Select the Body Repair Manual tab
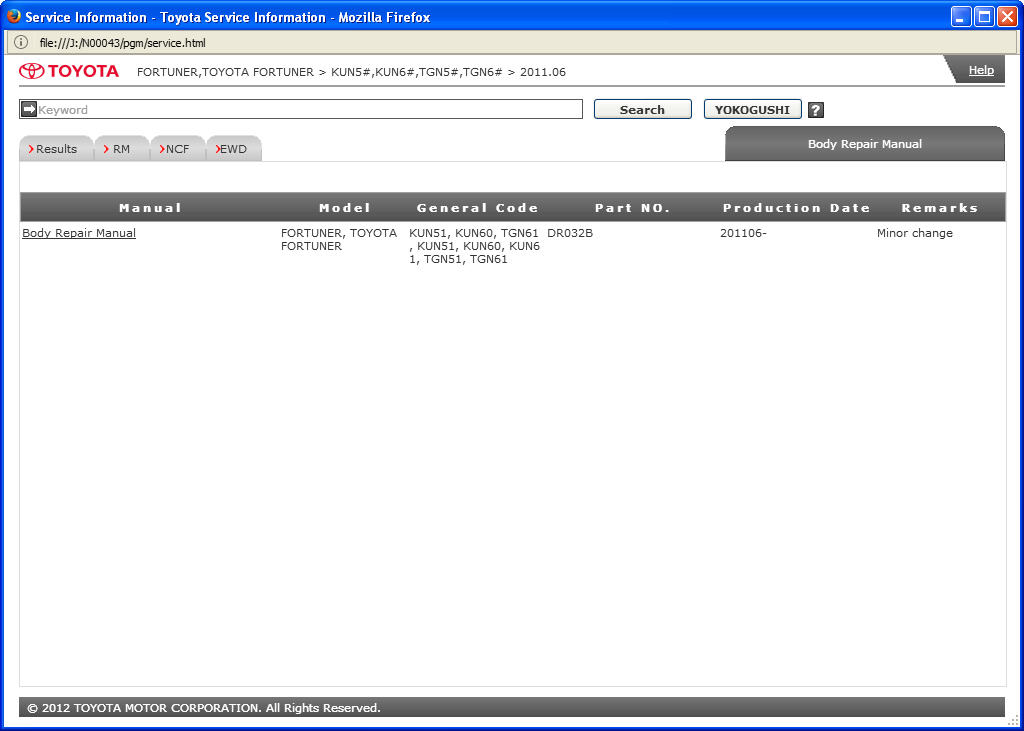The width and height of the screenshot is (1024, 731). [865, 144]
